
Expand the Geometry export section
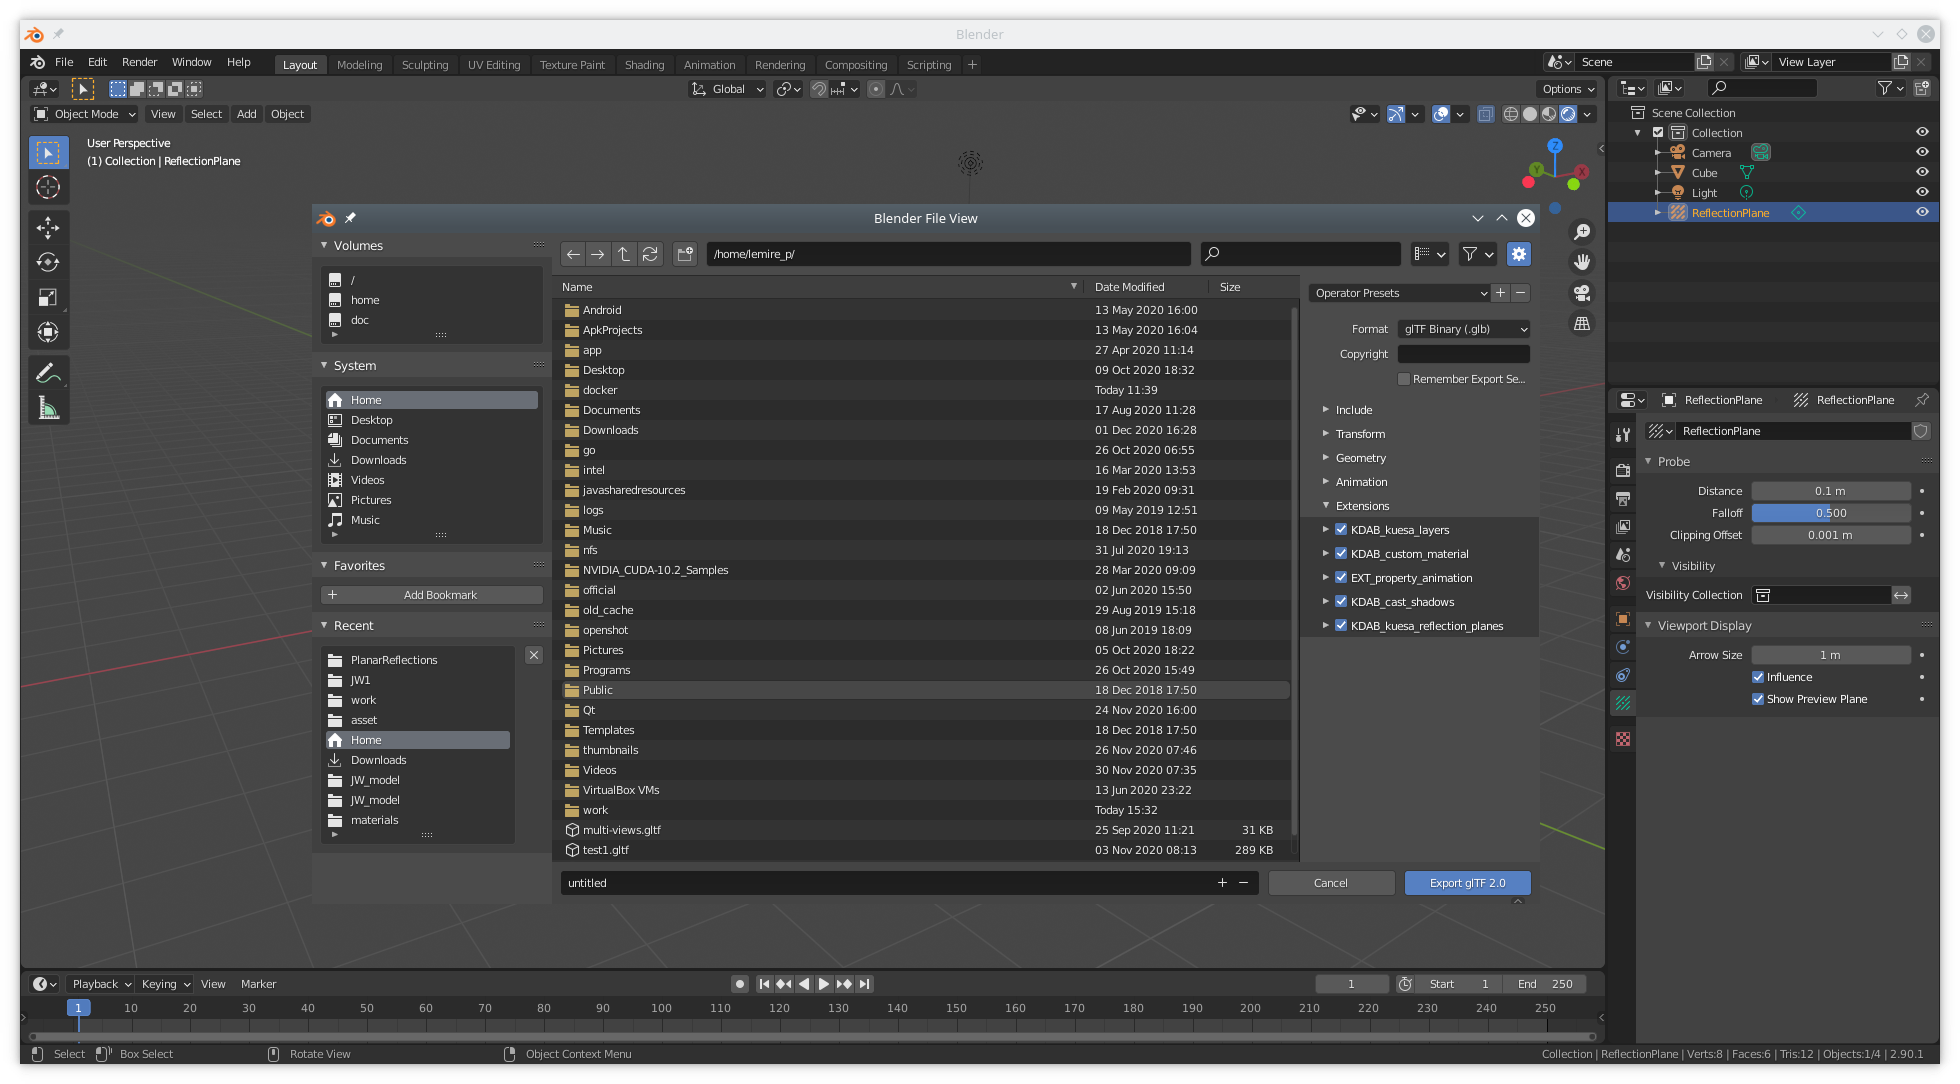(1361, 458)
